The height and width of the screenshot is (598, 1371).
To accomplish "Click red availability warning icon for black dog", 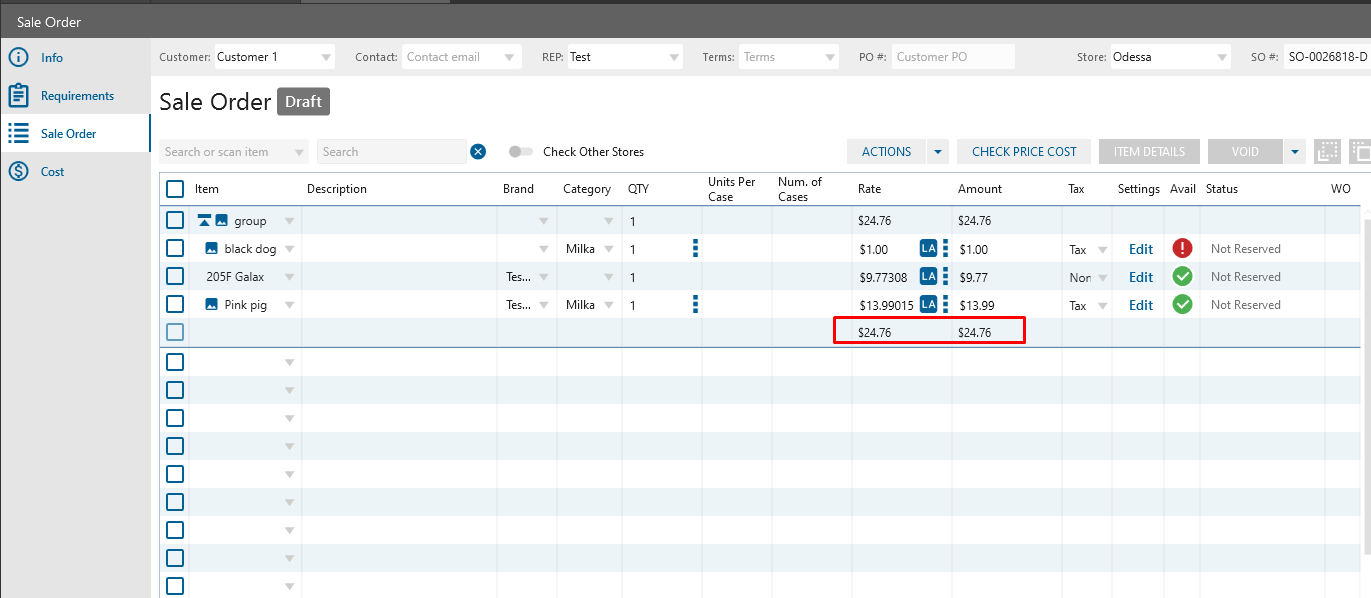I will [1182, 249].
